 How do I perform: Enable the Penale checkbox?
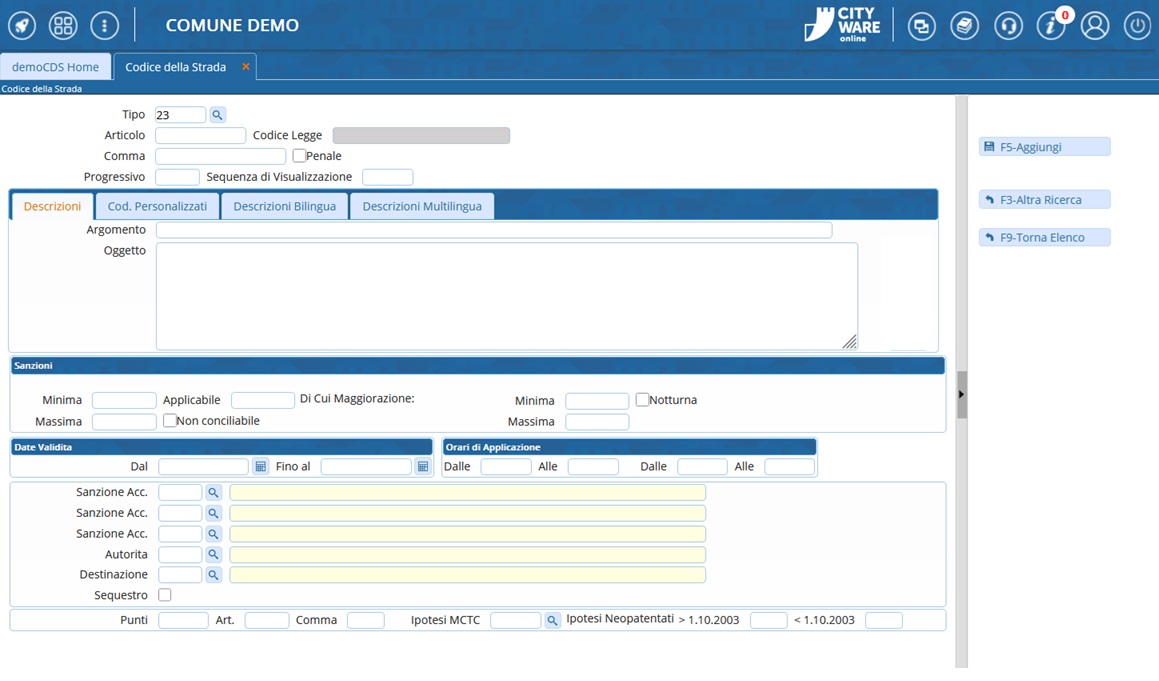[x=299, y=156]
